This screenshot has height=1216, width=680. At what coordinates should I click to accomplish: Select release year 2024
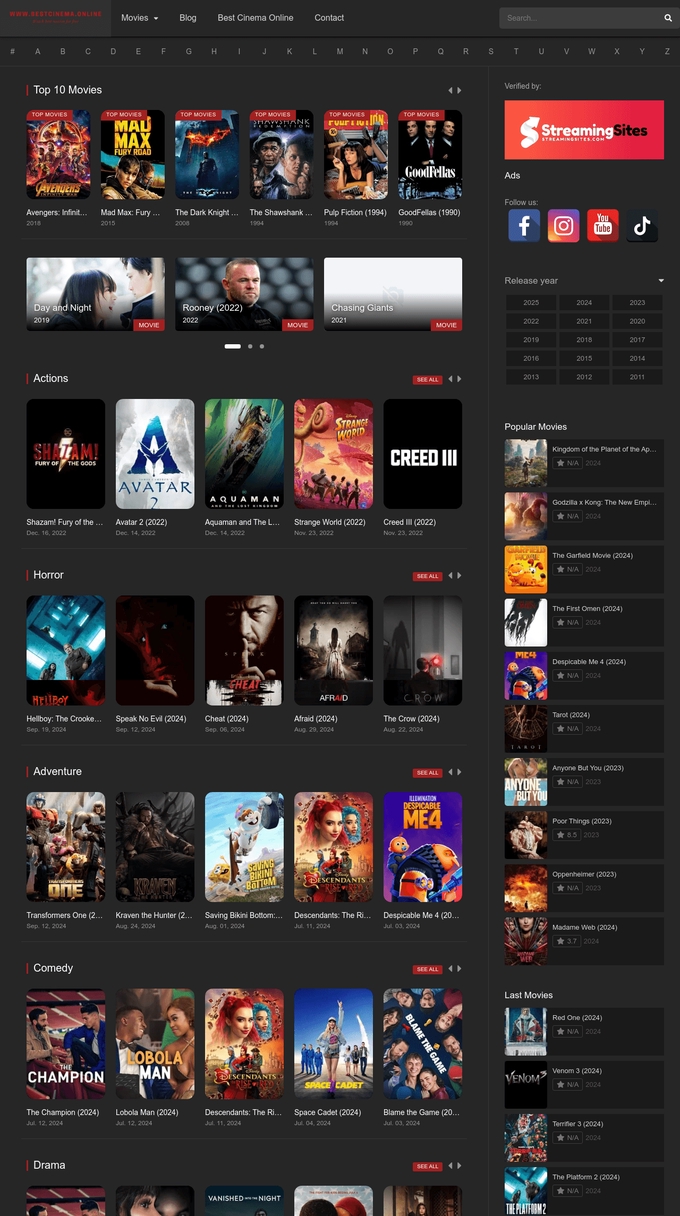click(584, 303)
